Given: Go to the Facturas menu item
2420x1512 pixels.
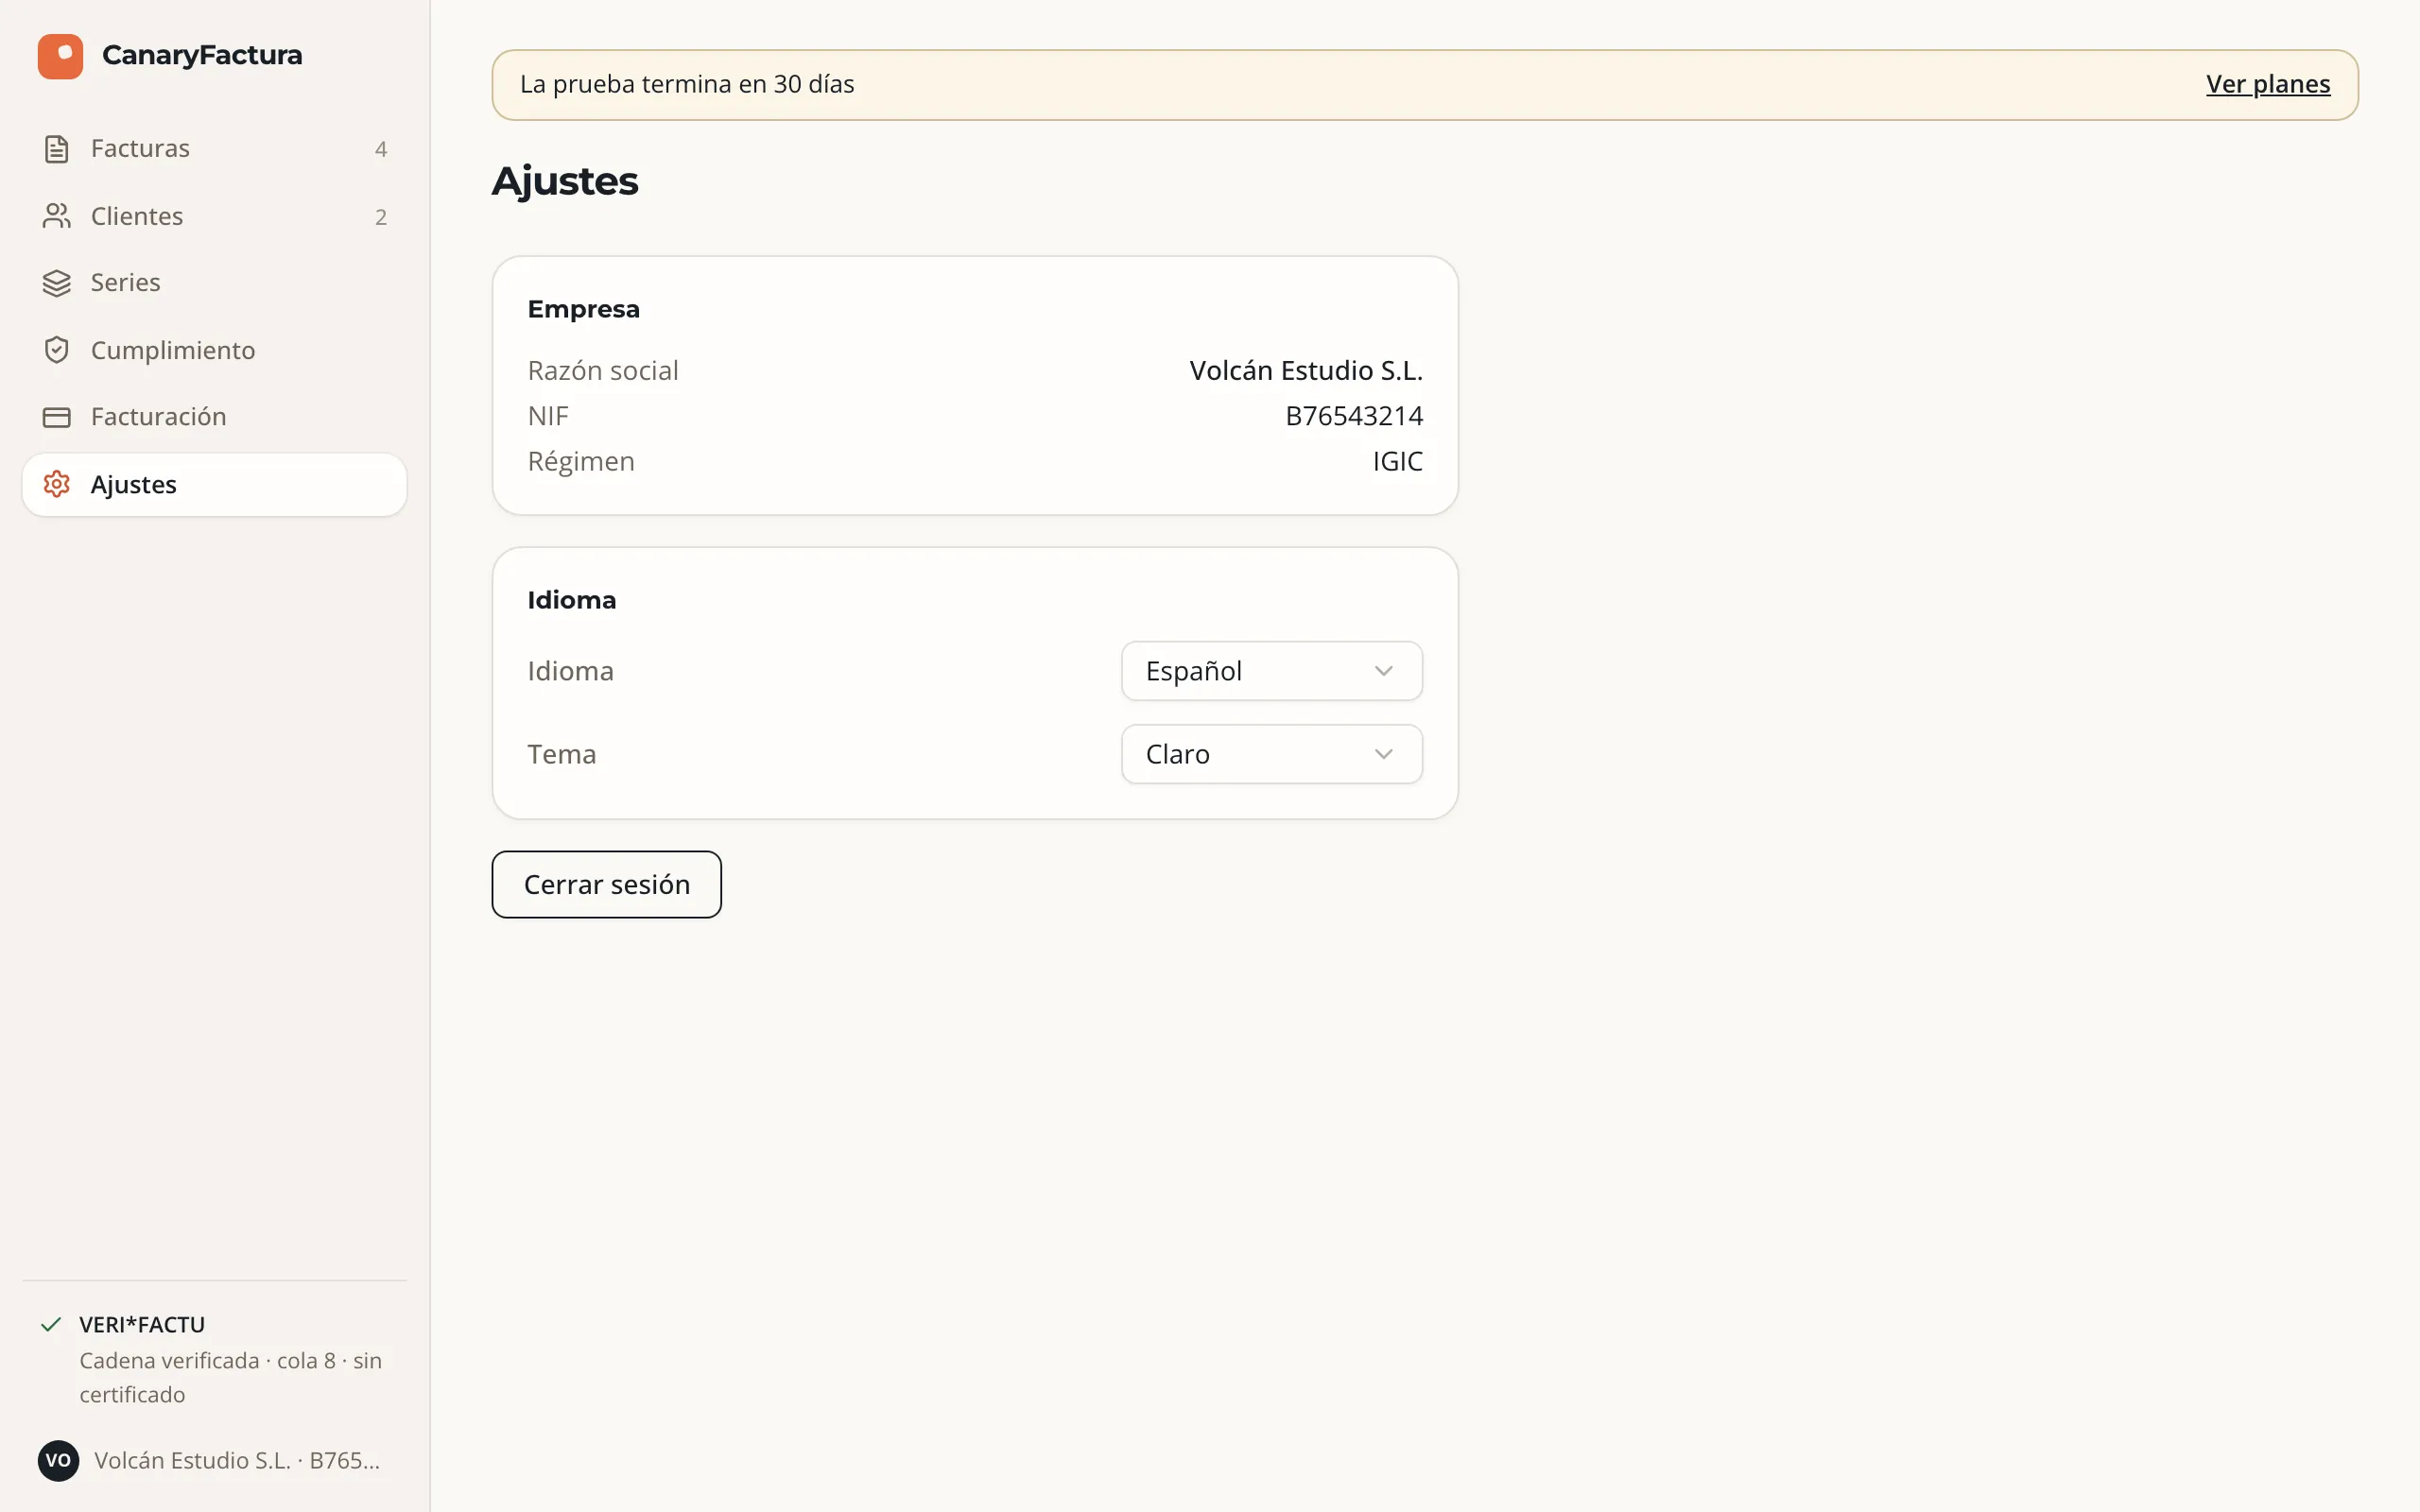Looking at the screenshot, I should point(214,149).
